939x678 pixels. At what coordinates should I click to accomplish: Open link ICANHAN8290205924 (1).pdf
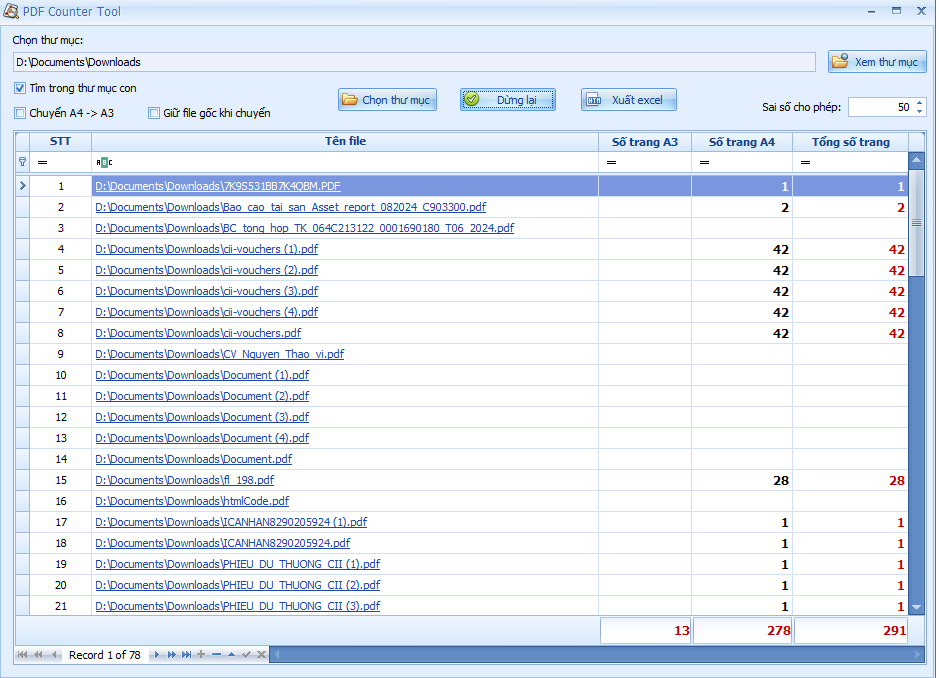point(231,522)
